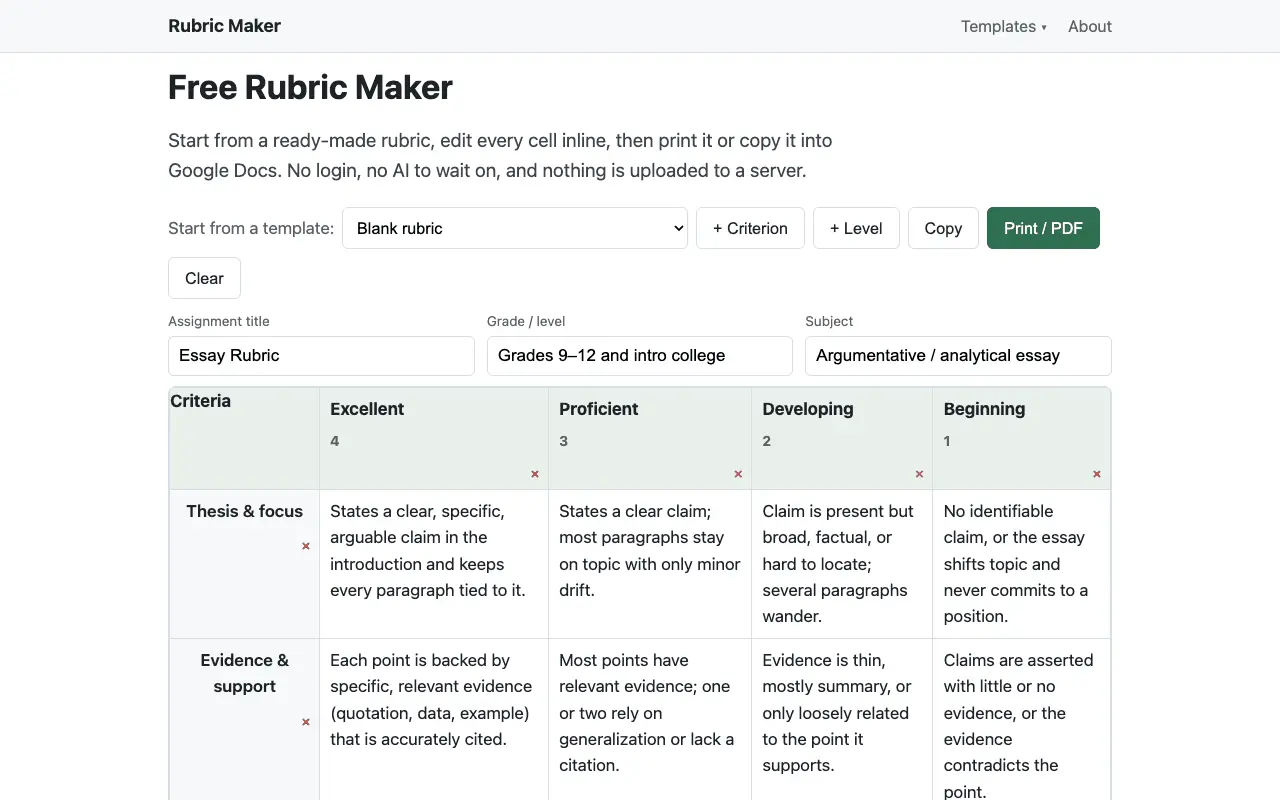Click the Criteria header cell
Image resolution: width=1280 pixels, height=800 pixels.
[244, 438]
